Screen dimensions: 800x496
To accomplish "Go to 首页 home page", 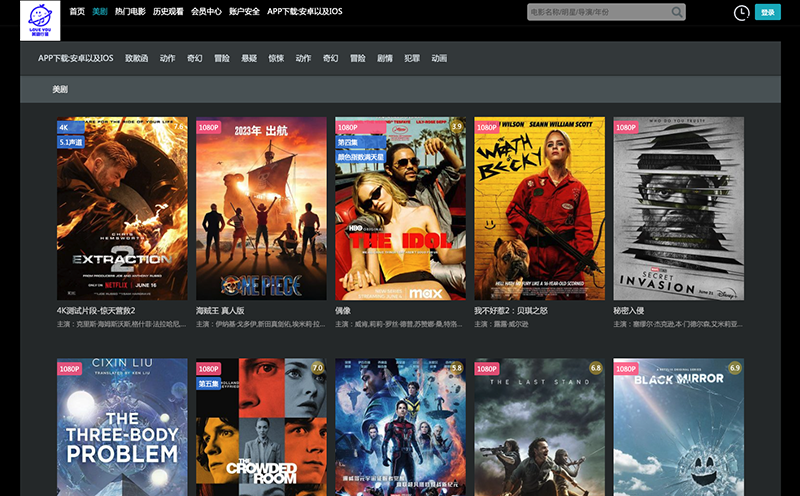I will pyautogui.click(x=77, y=11).
